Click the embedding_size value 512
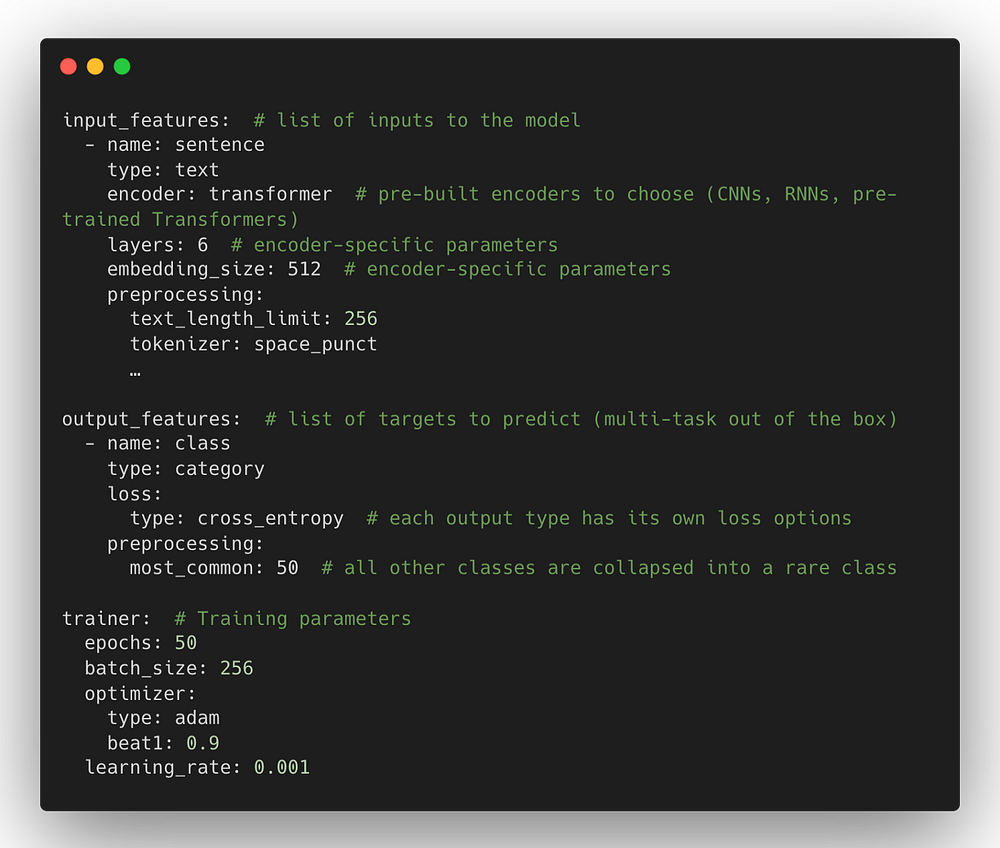 click(304, 269)
